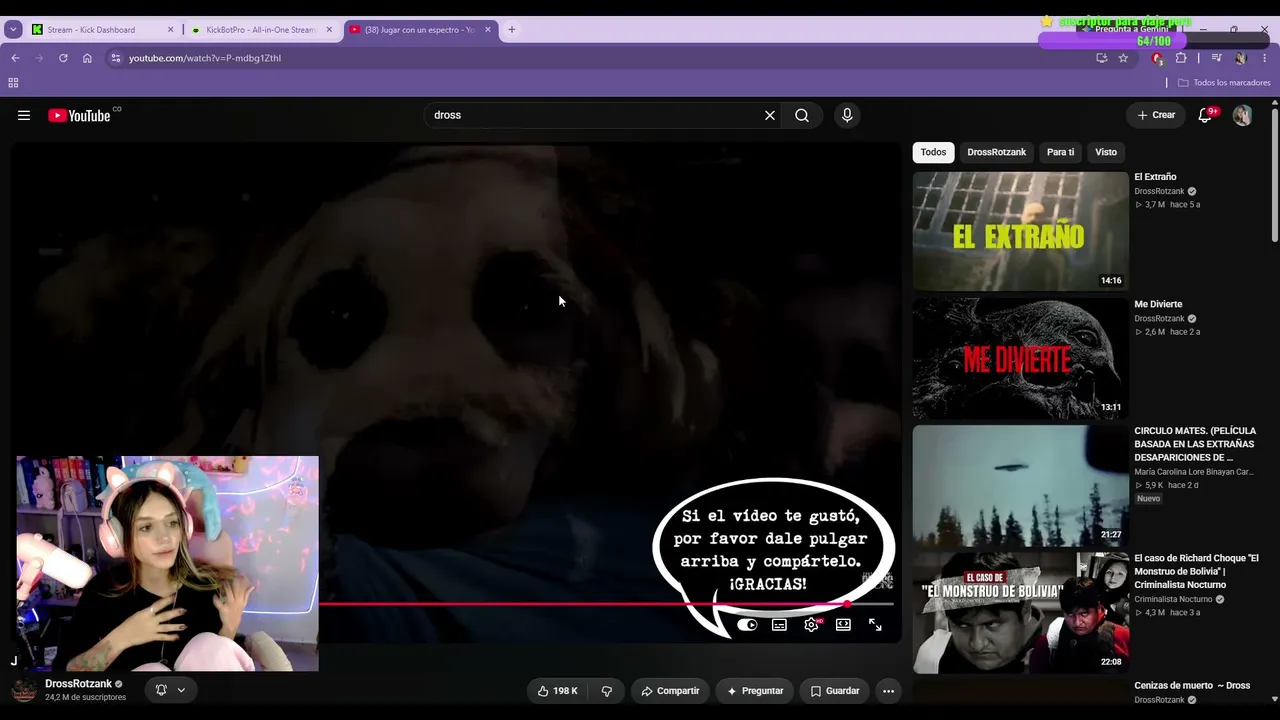Click Compartir to share the video
This screenshot has width=1280, height=720.
point(670,691)
